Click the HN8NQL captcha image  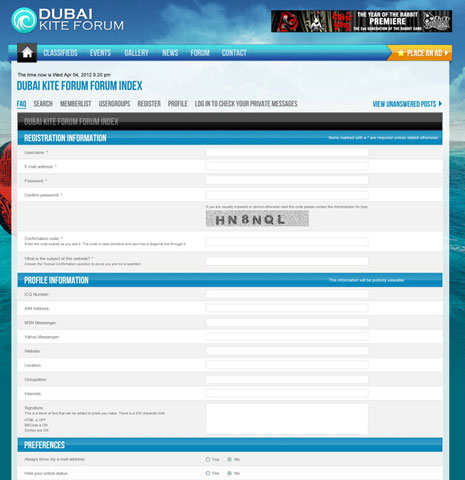click(x=257, y=219)
